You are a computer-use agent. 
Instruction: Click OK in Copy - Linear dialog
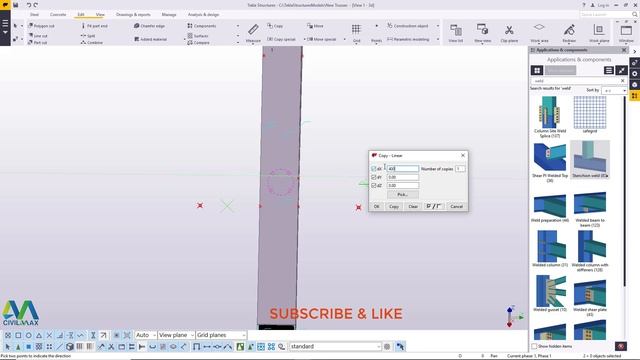click(376, 207)
